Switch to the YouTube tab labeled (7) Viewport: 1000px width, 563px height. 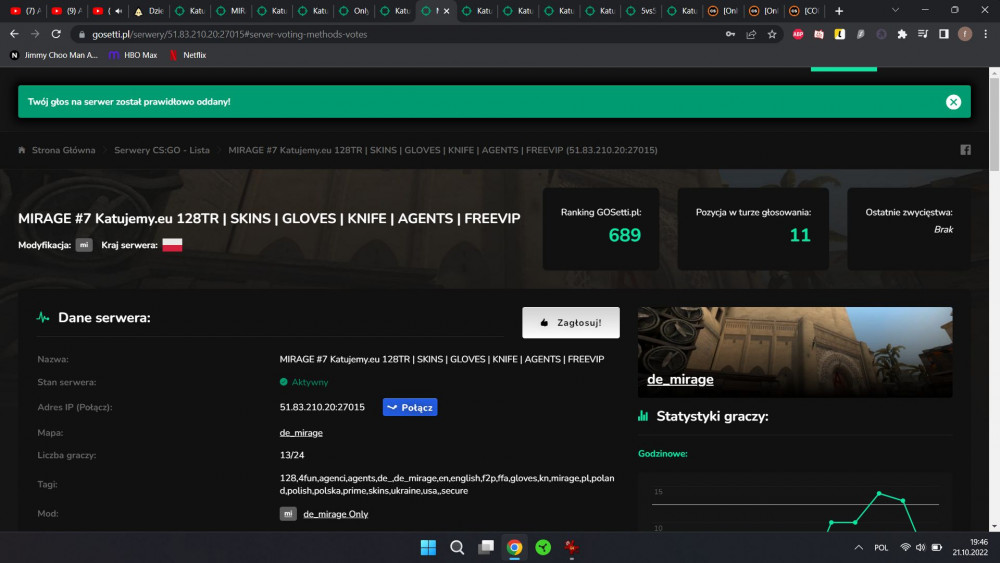point(26,11)
